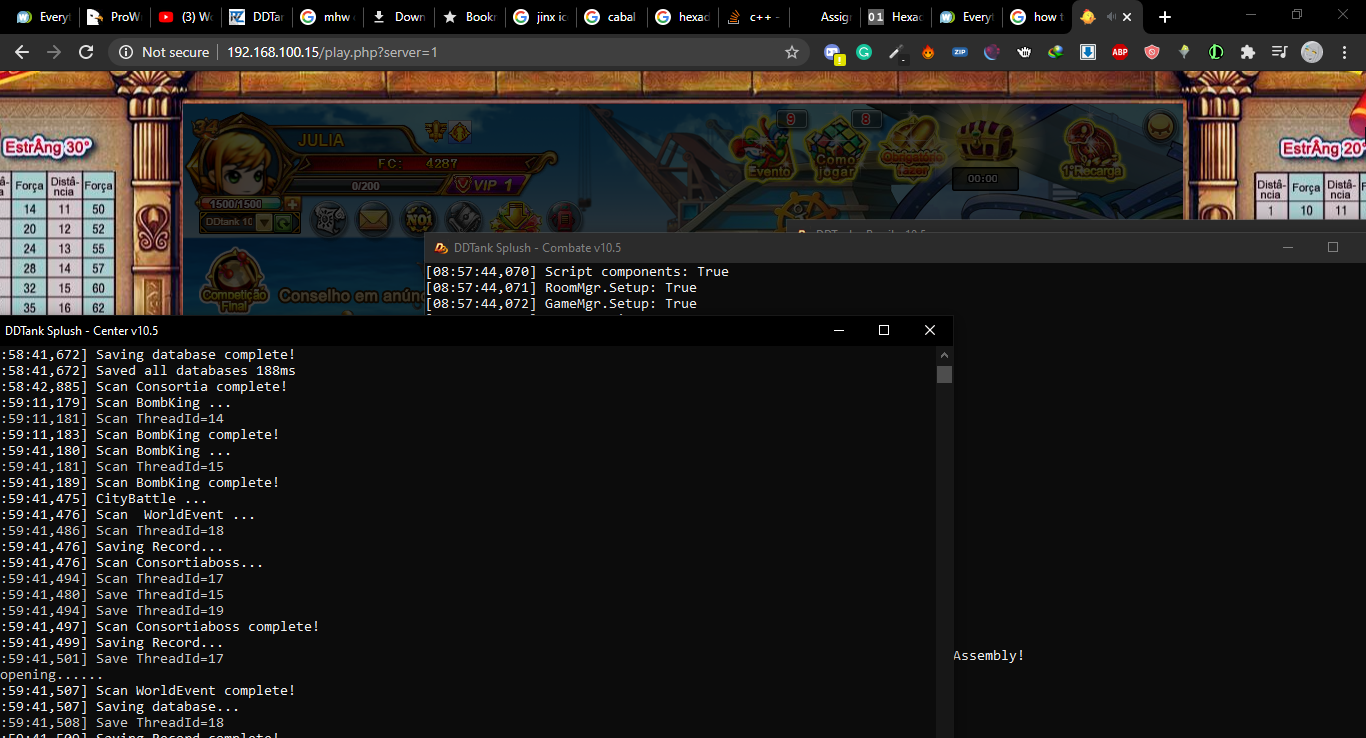Go back with the browser back arrow
This screenshot has height=738, width=1366.
coord(22,52)
